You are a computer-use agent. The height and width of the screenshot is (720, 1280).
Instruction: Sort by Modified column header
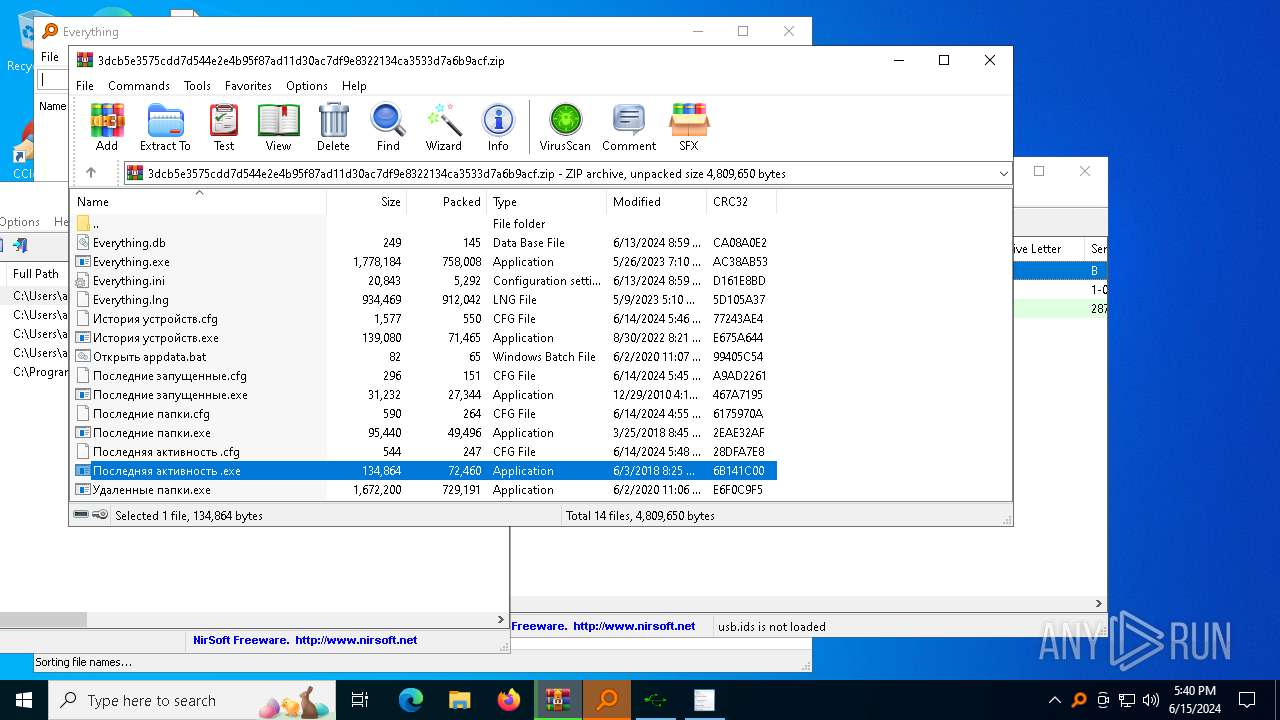click(657, 202)
